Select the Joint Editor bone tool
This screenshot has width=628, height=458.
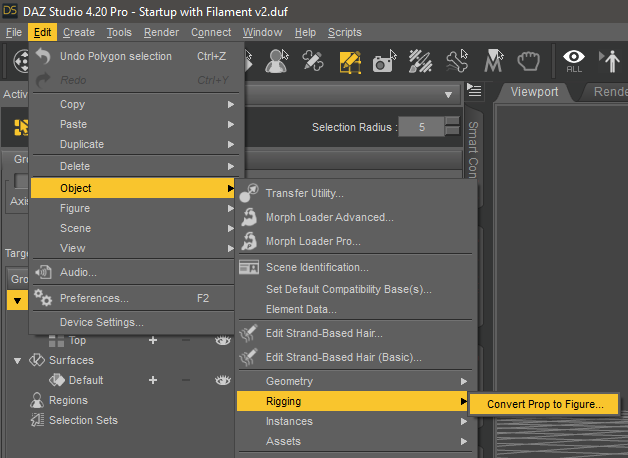click(457, 61)
